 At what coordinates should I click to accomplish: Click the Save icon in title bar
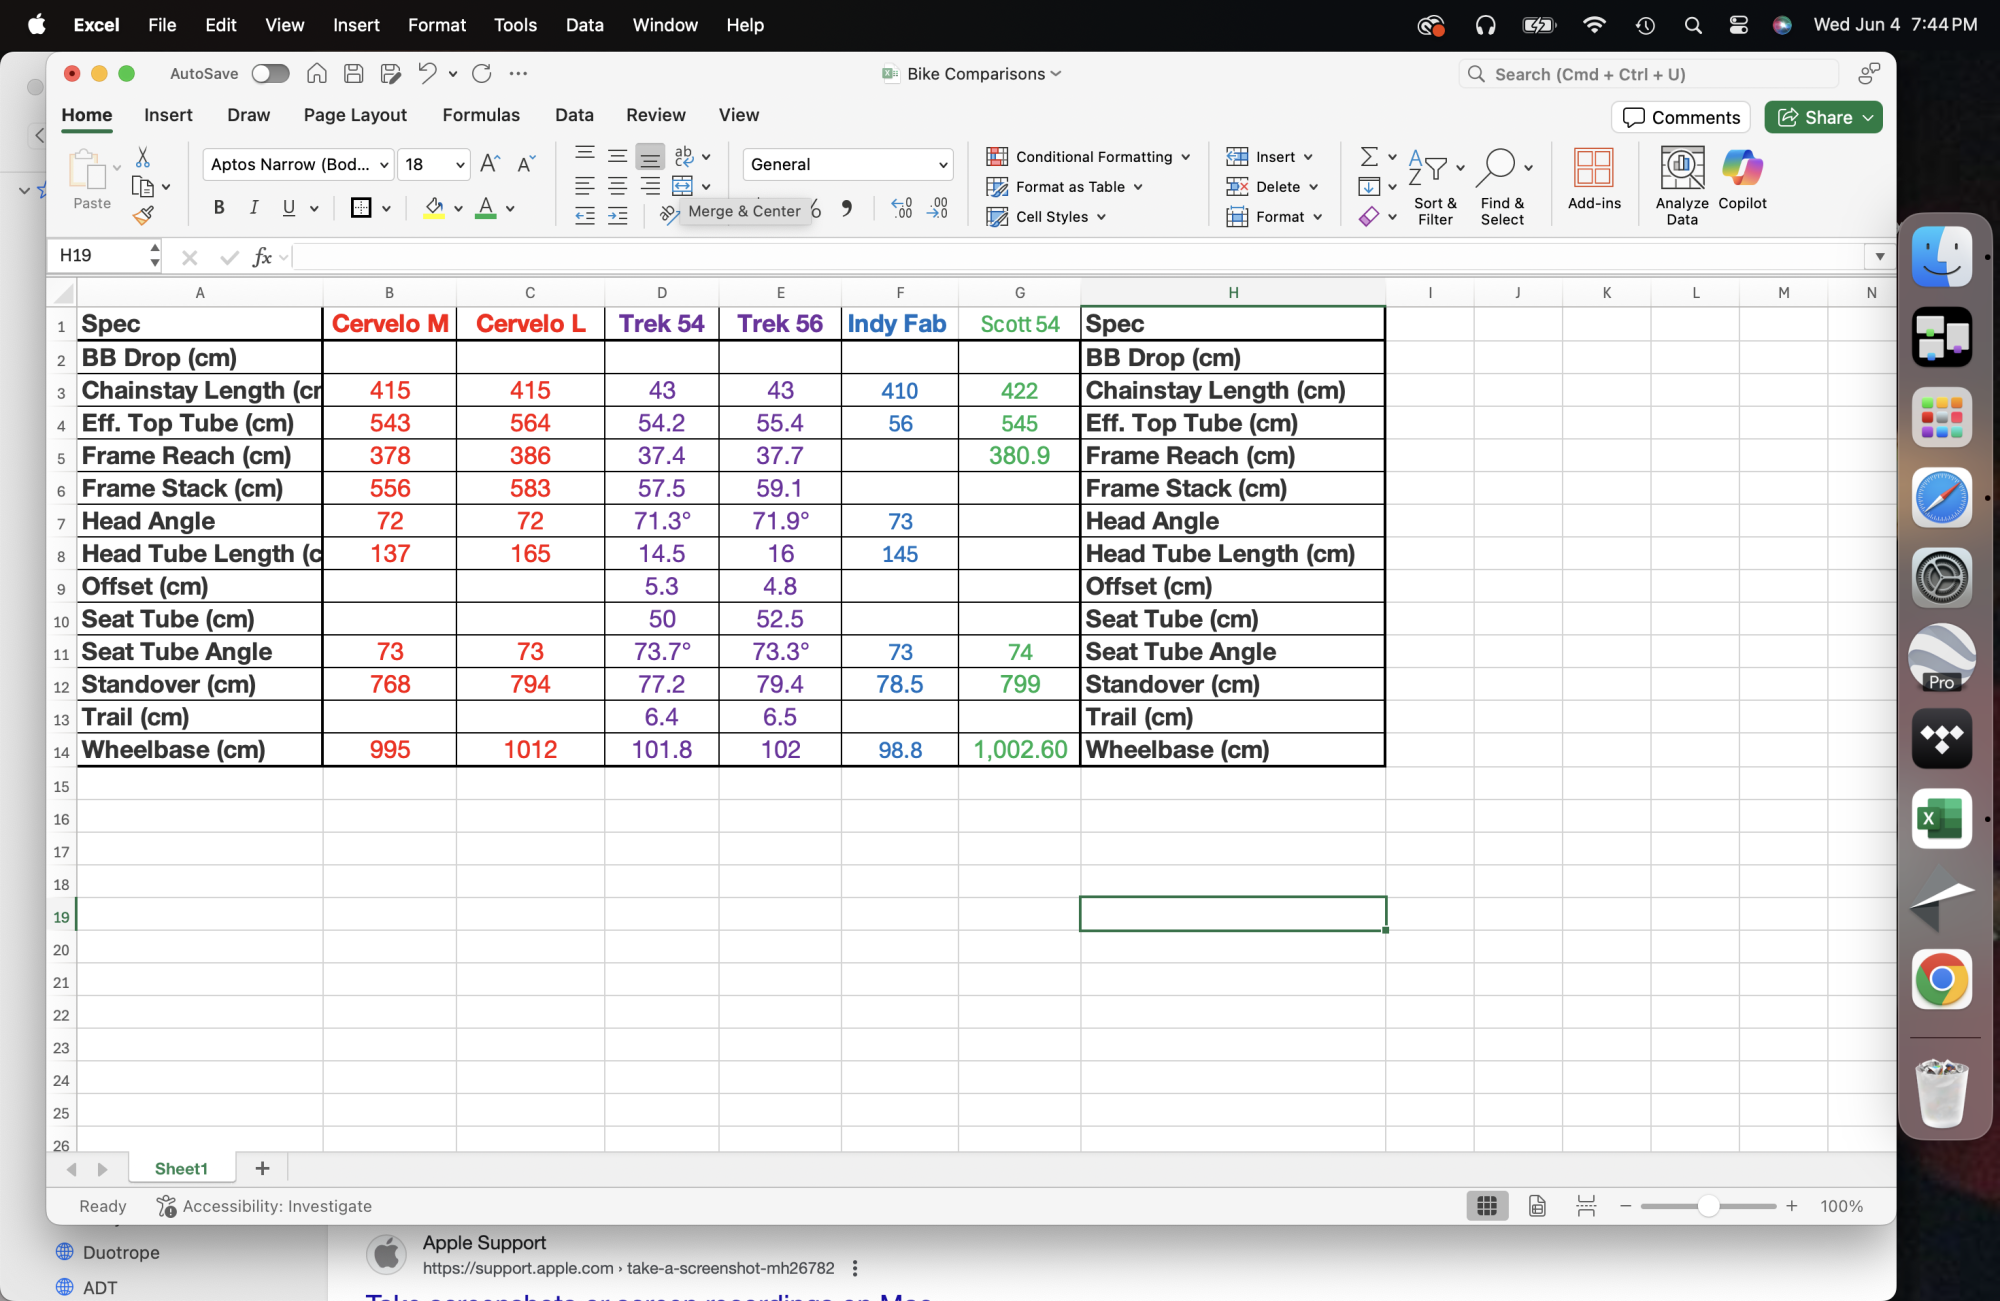click(x=353, y=73)
